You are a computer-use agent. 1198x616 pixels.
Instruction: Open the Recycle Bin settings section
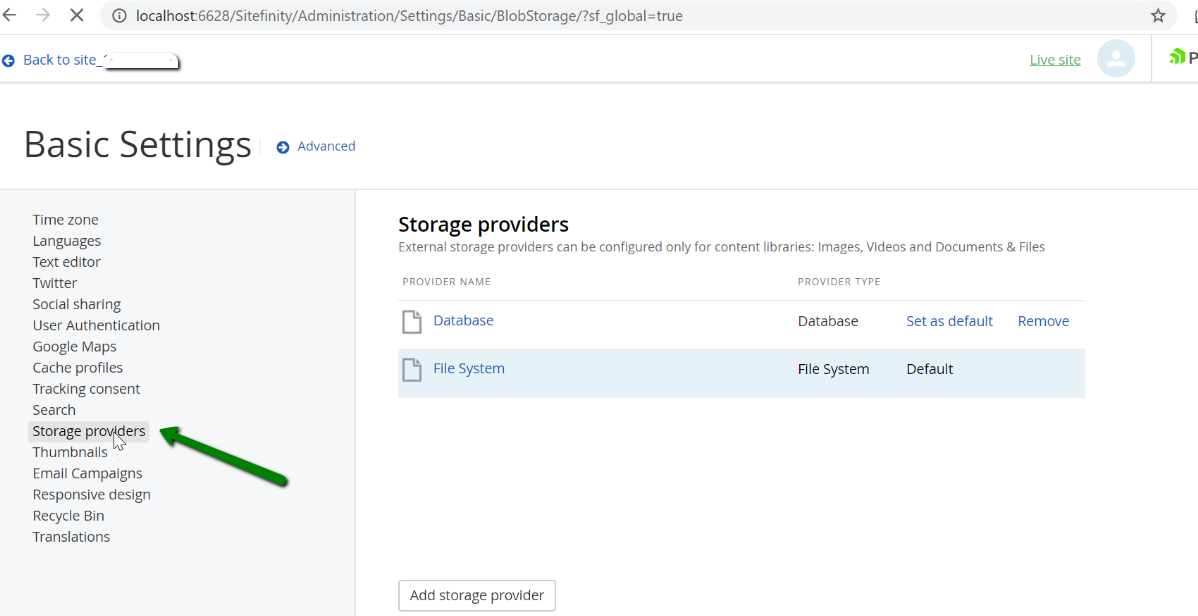coord(68,515)
